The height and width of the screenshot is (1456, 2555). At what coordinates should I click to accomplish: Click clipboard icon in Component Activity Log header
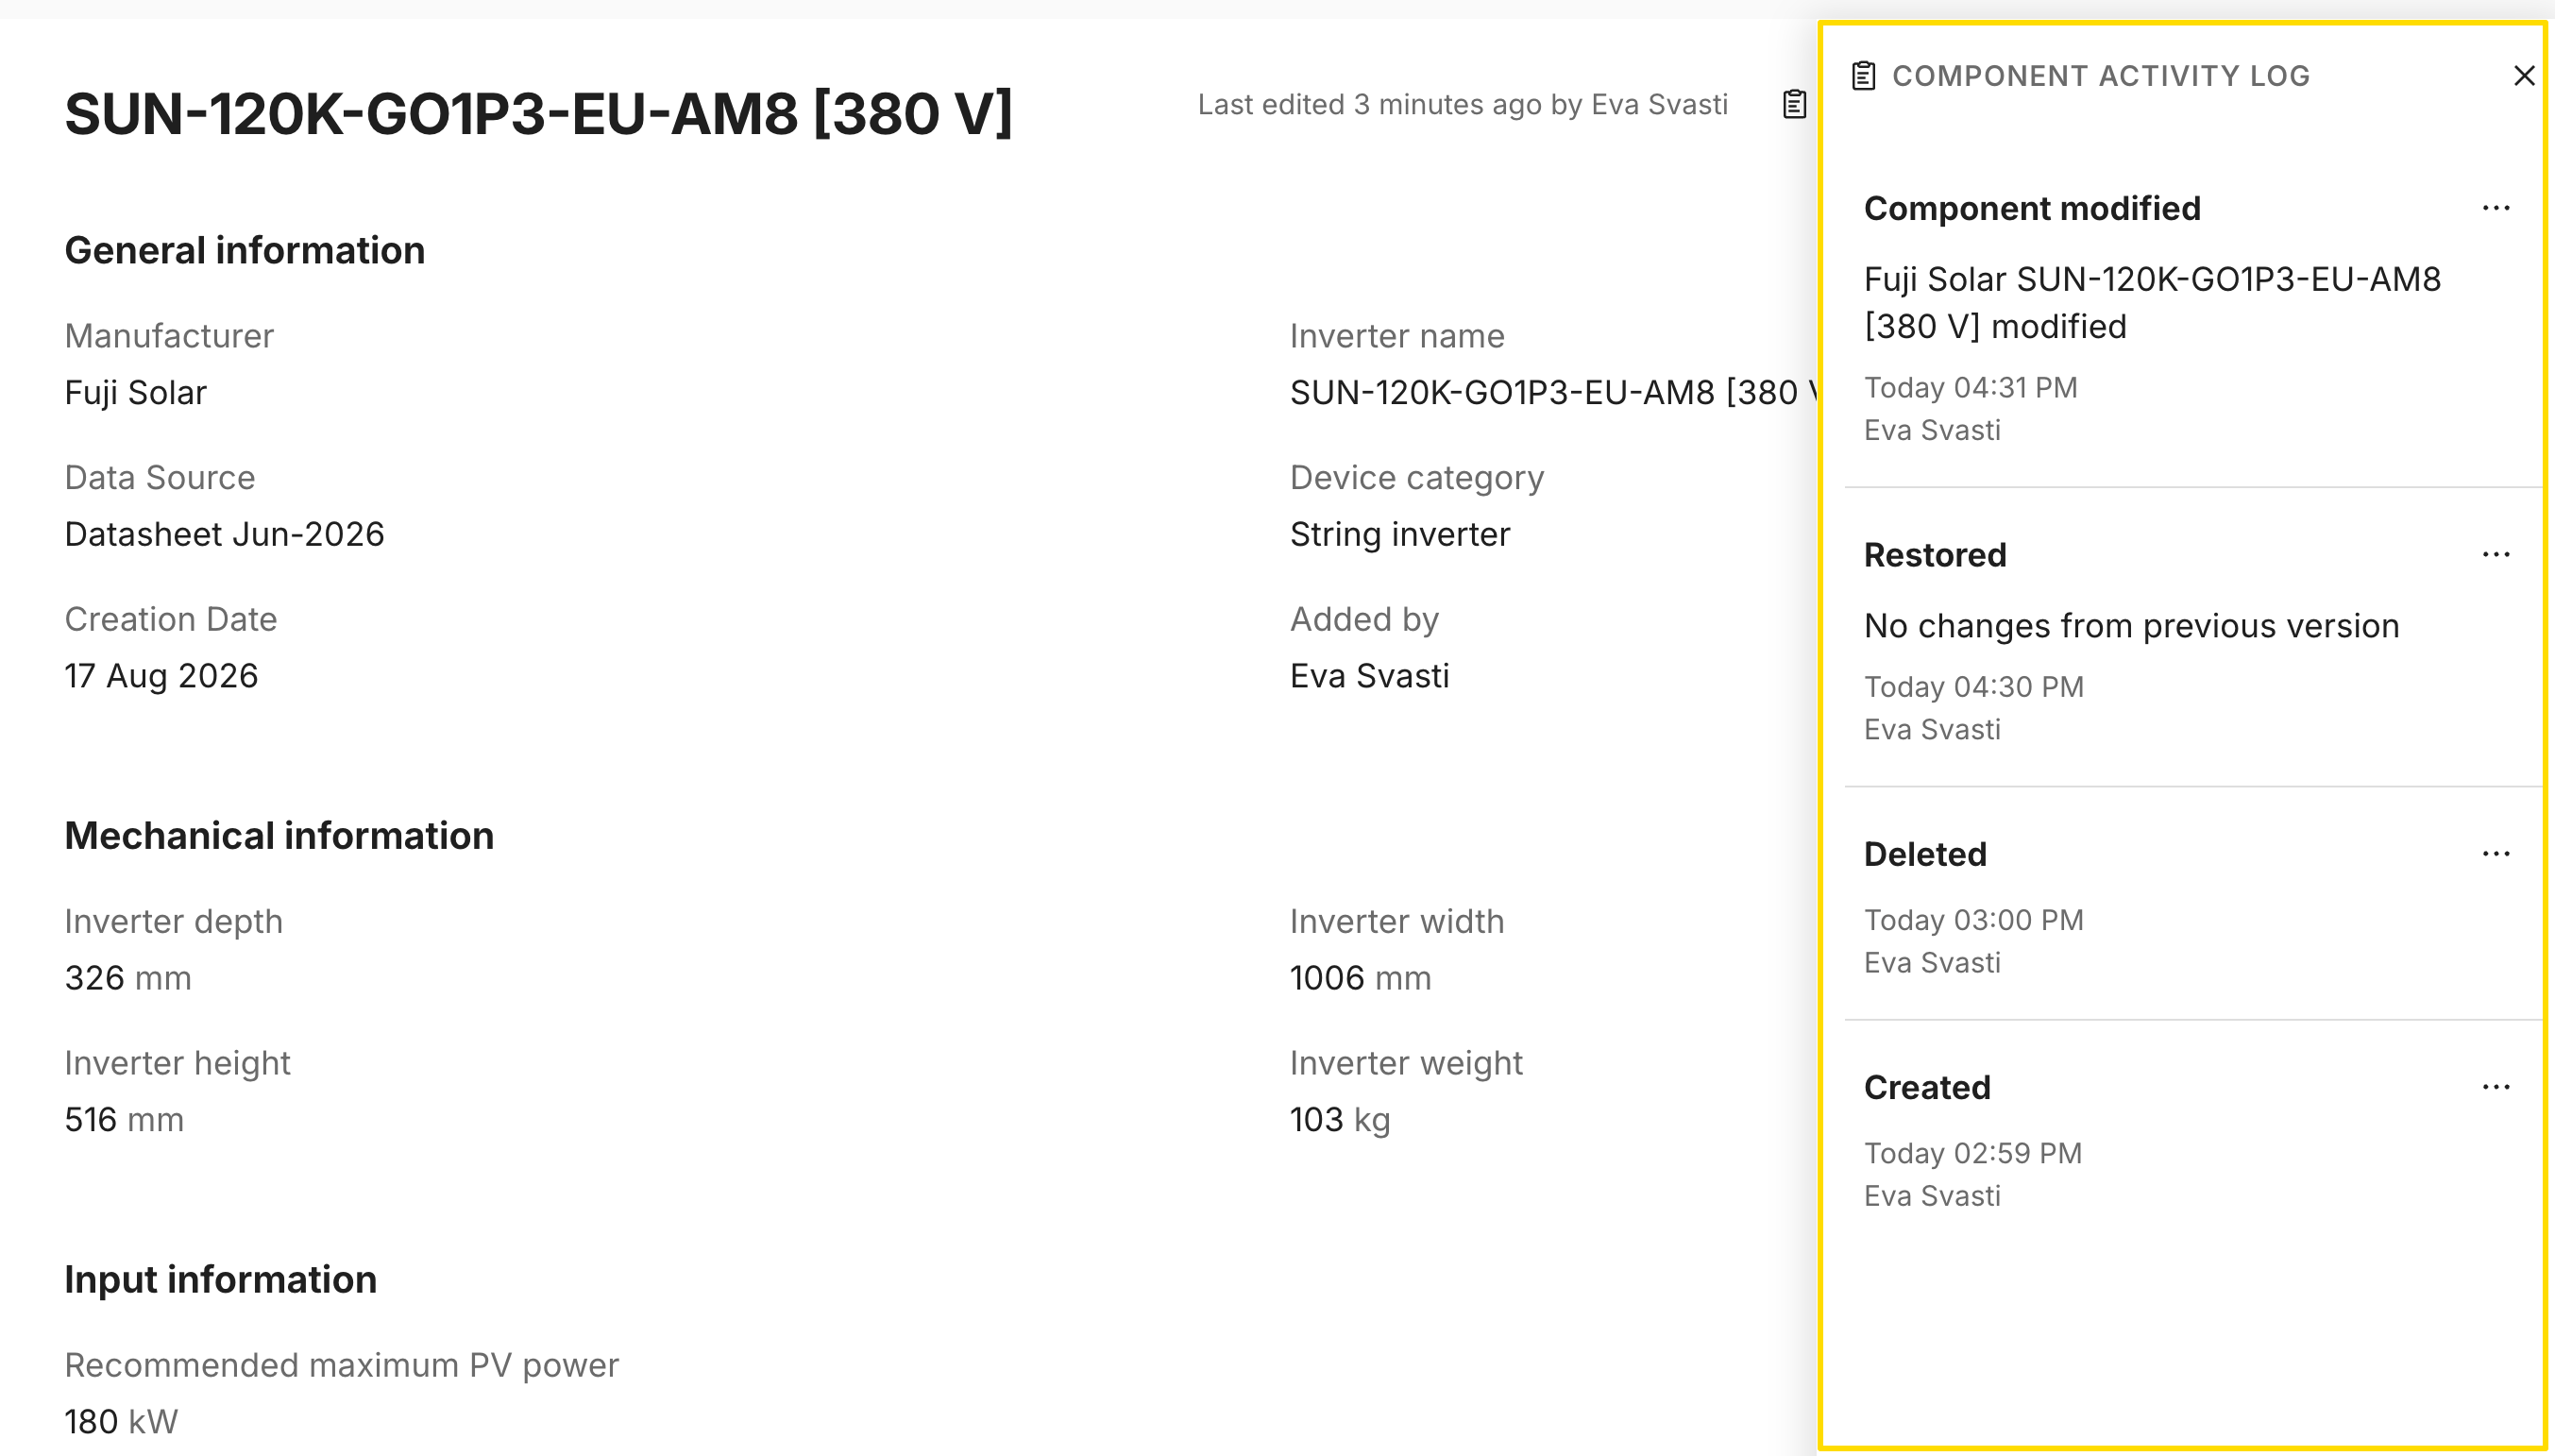[1863, 76]
